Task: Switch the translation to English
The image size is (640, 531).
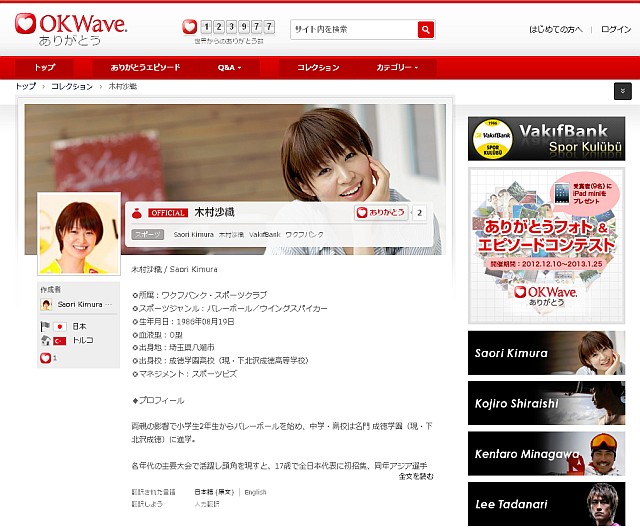Action: [x=255, y=492]
